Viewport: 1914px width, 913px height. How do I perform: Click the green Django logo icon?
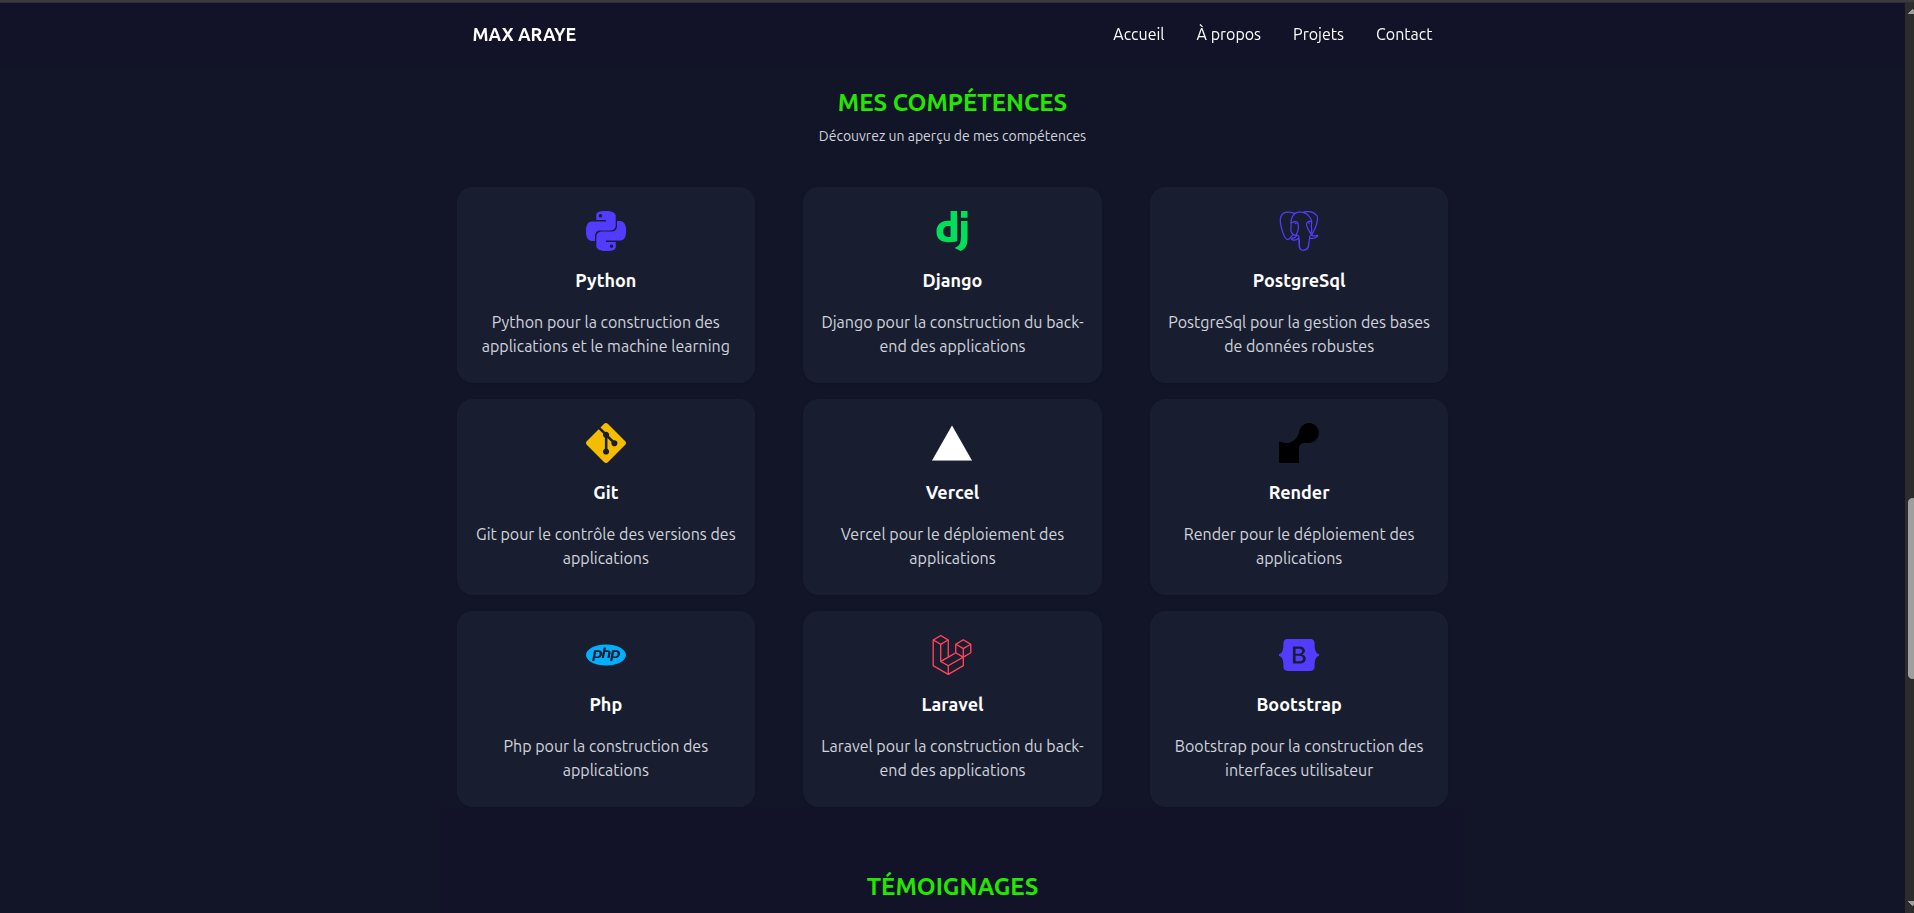[x=952, y=230]
